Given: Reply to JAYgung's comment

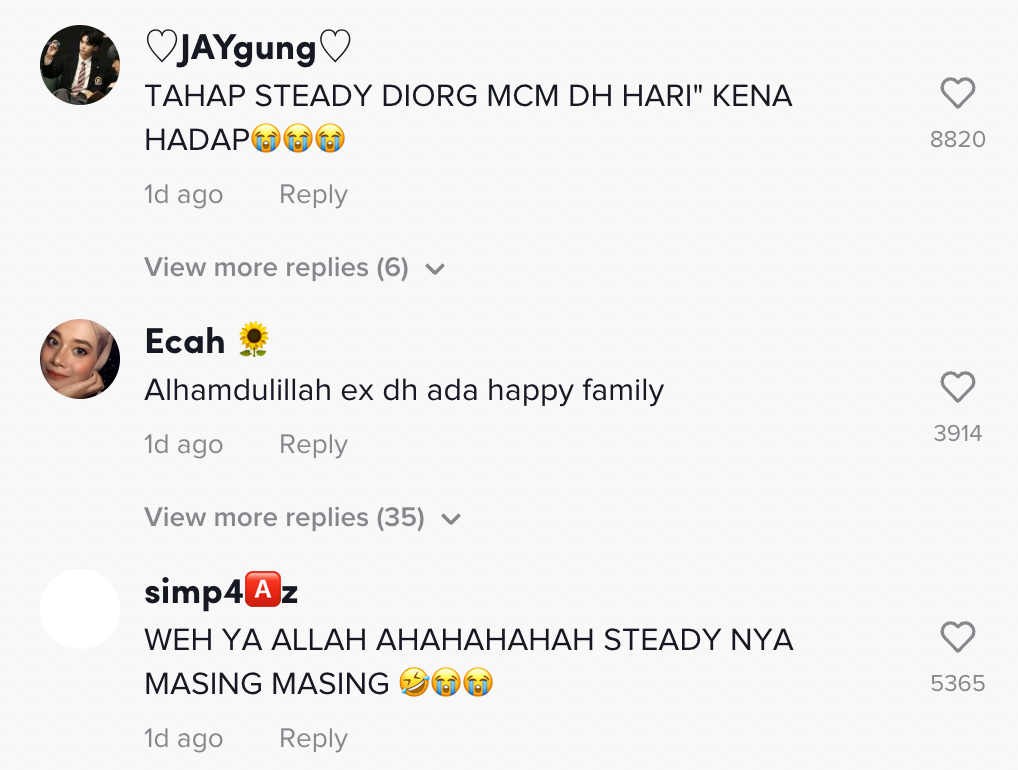Looking at the screenshot, I should (x=313, y=195).
